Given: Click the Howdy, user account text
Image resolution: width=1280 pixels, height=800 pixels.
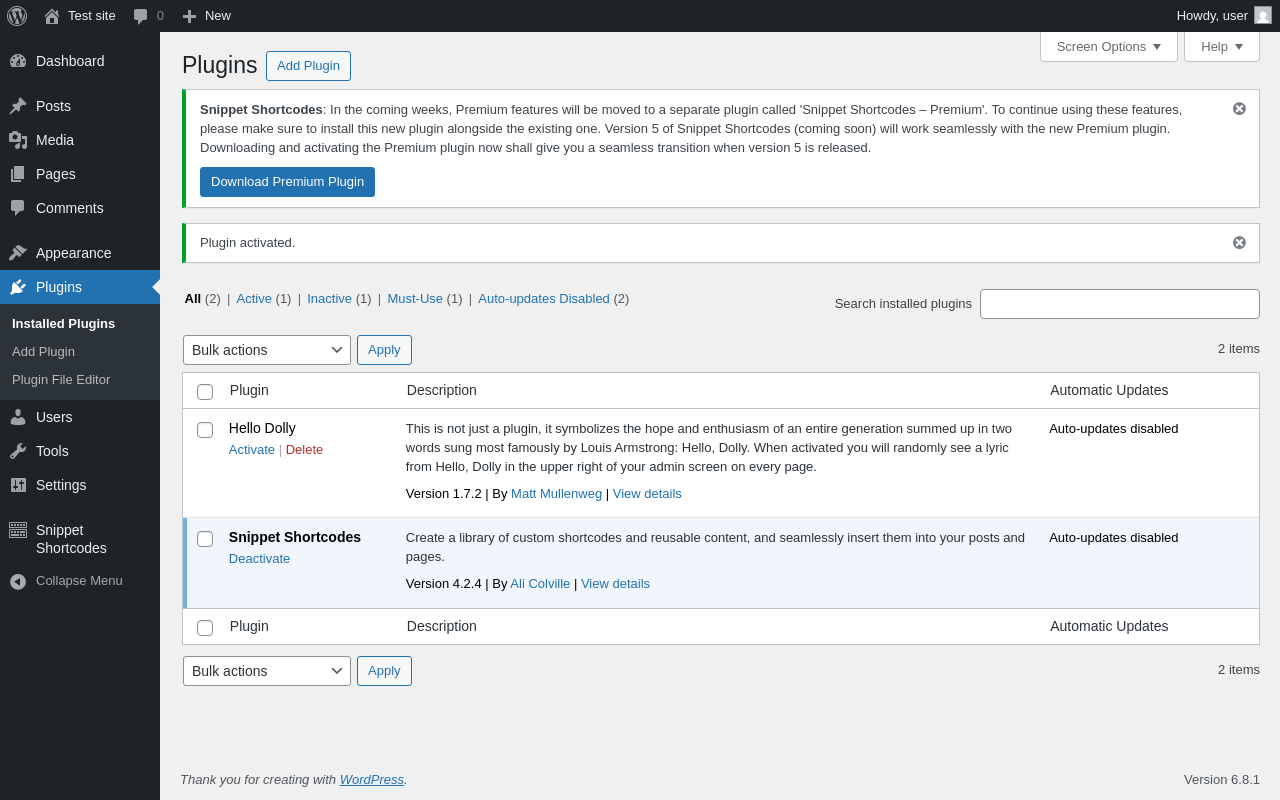Looking at the screenshot, I should click(x=1212, y=16).
